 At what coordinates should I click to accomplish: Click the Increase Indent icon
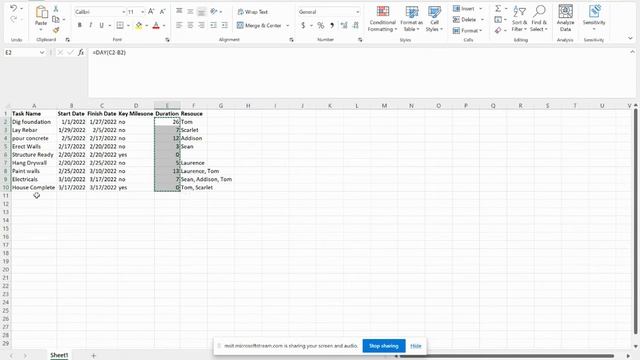224,25
